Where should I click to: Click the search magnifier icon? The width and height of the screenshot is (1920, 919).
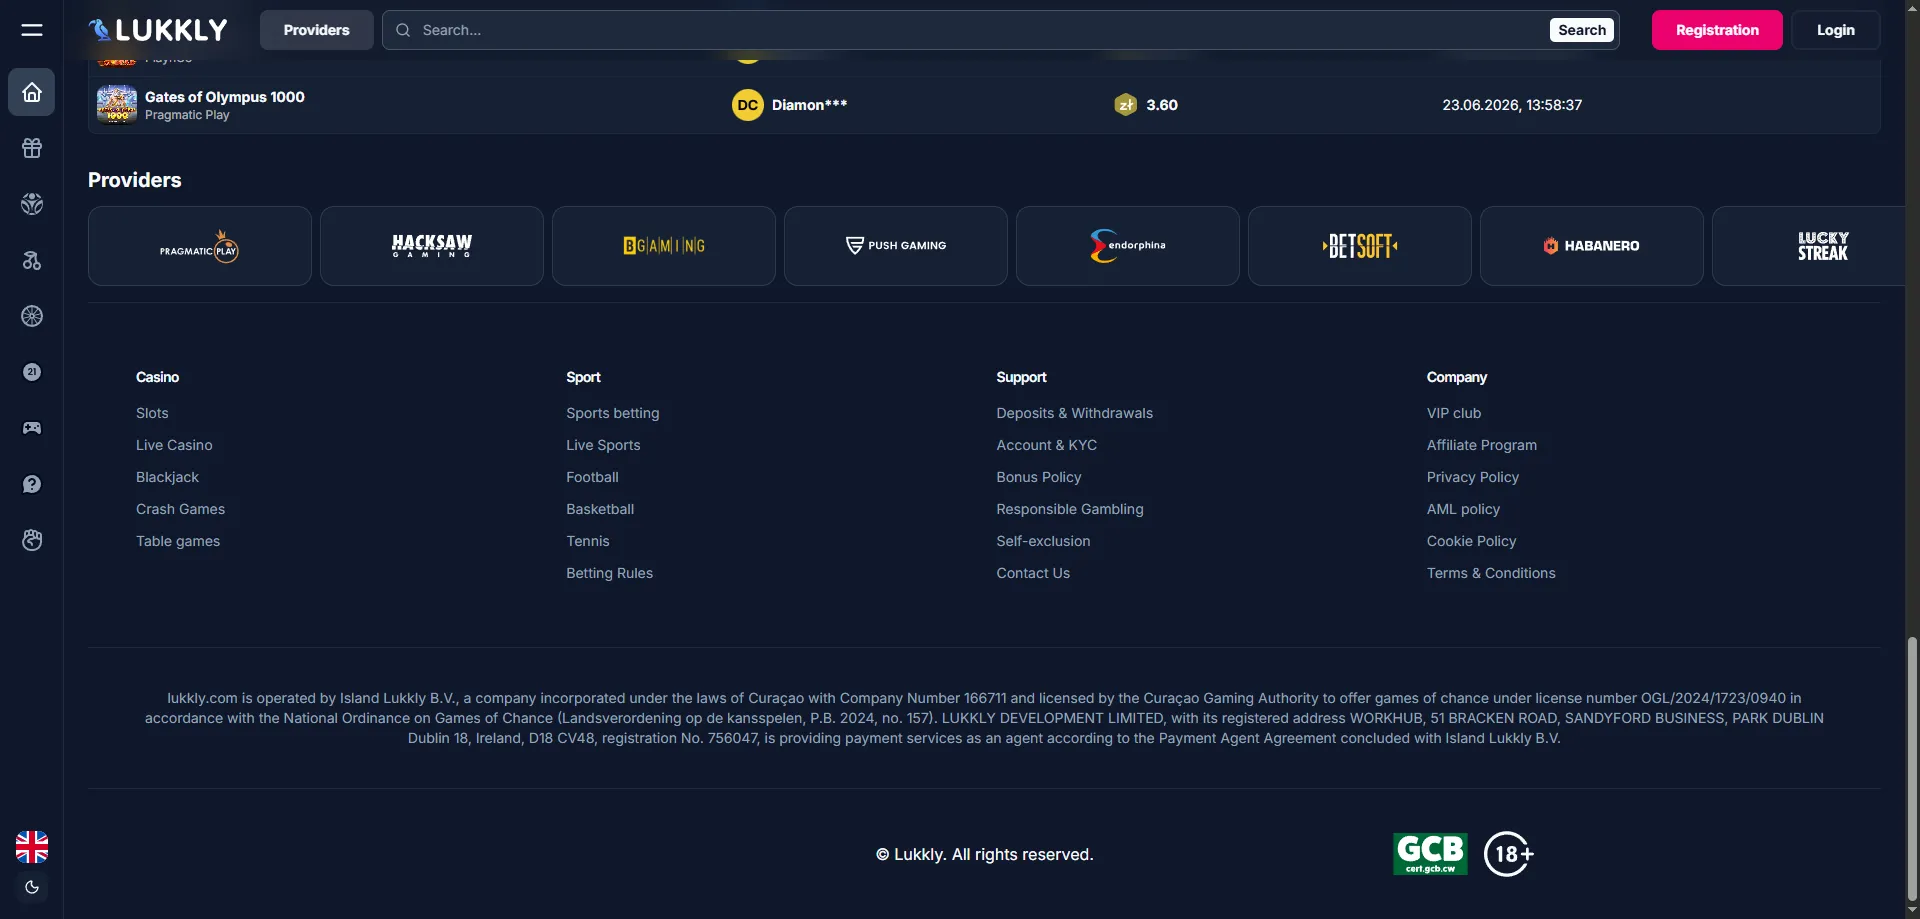coord(403,30)
